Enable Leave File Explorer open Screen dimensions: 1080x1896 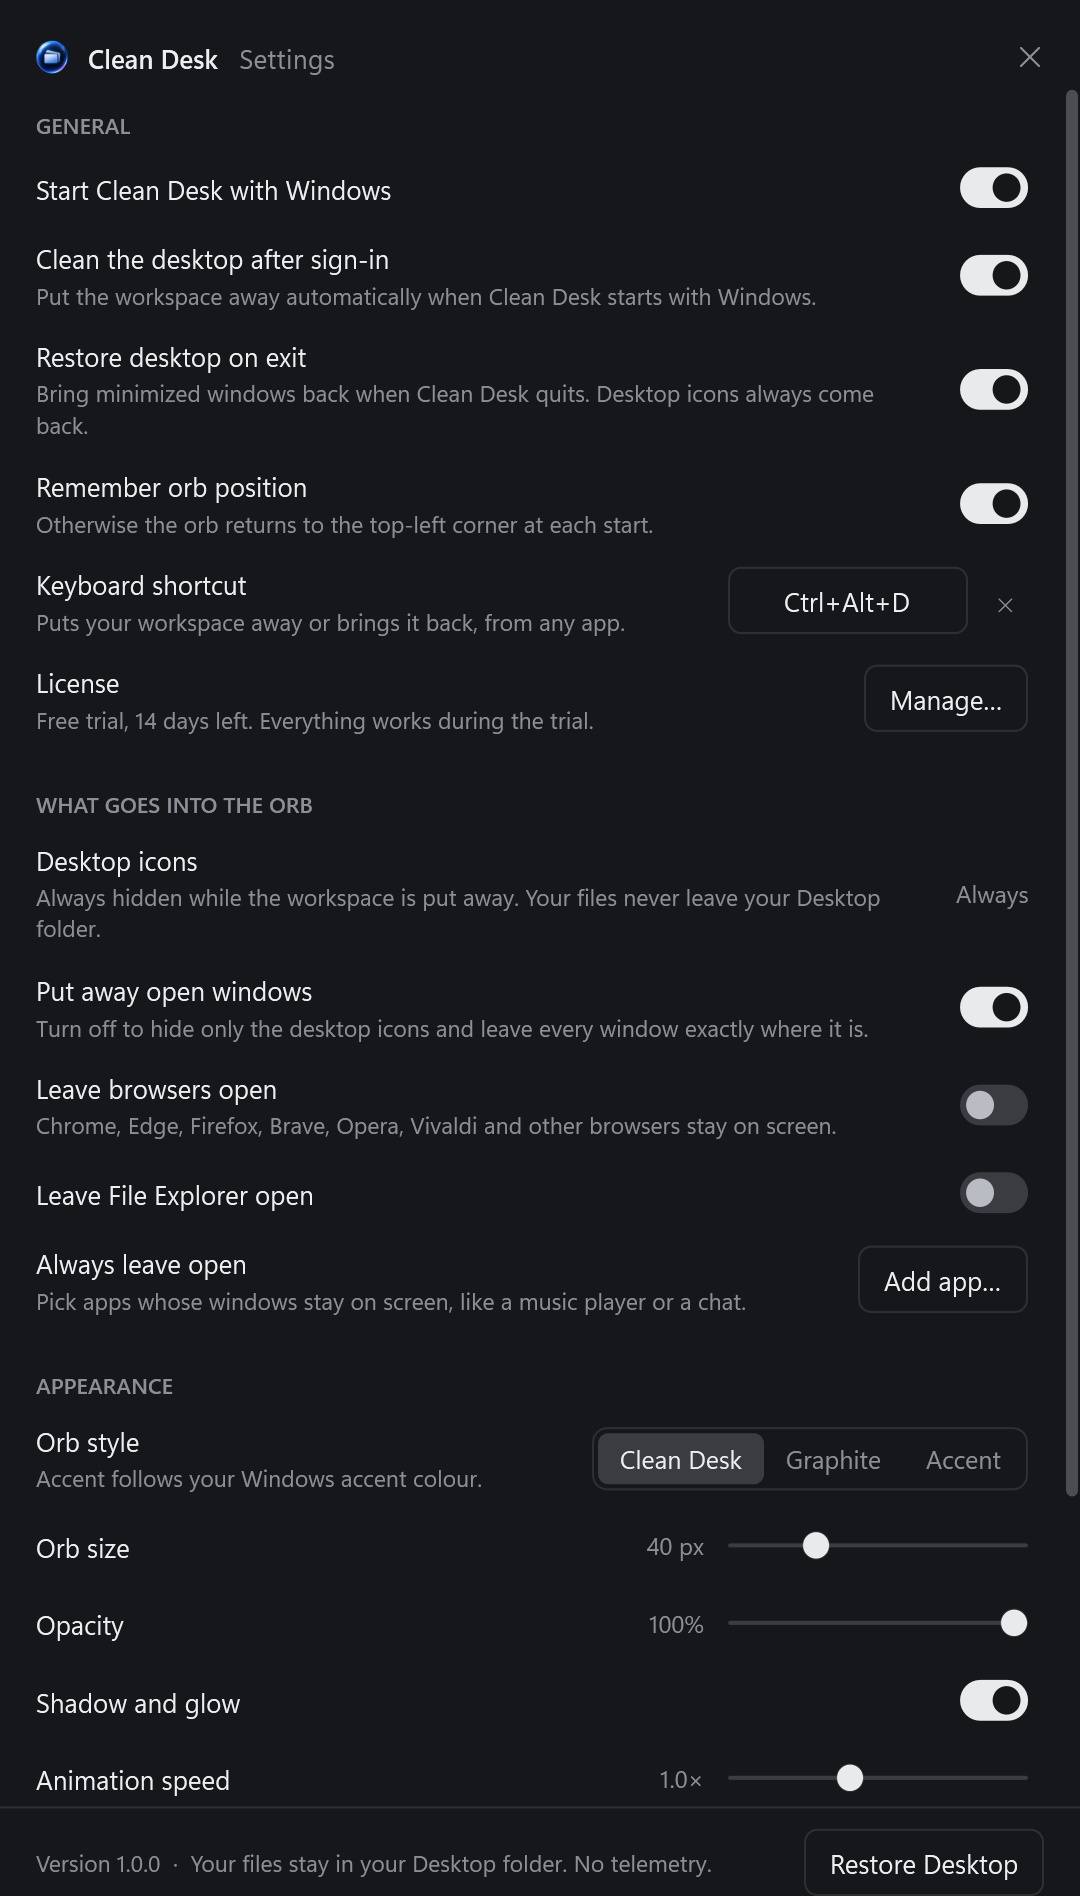pyautogui.click(x=994, y=1193)
